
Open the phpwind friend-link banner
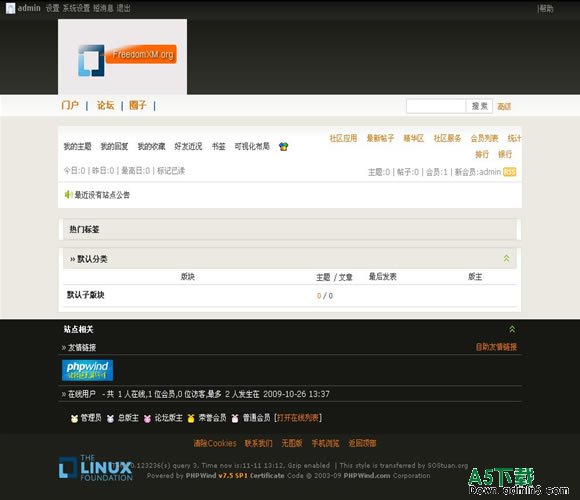(x=87, y=370)
